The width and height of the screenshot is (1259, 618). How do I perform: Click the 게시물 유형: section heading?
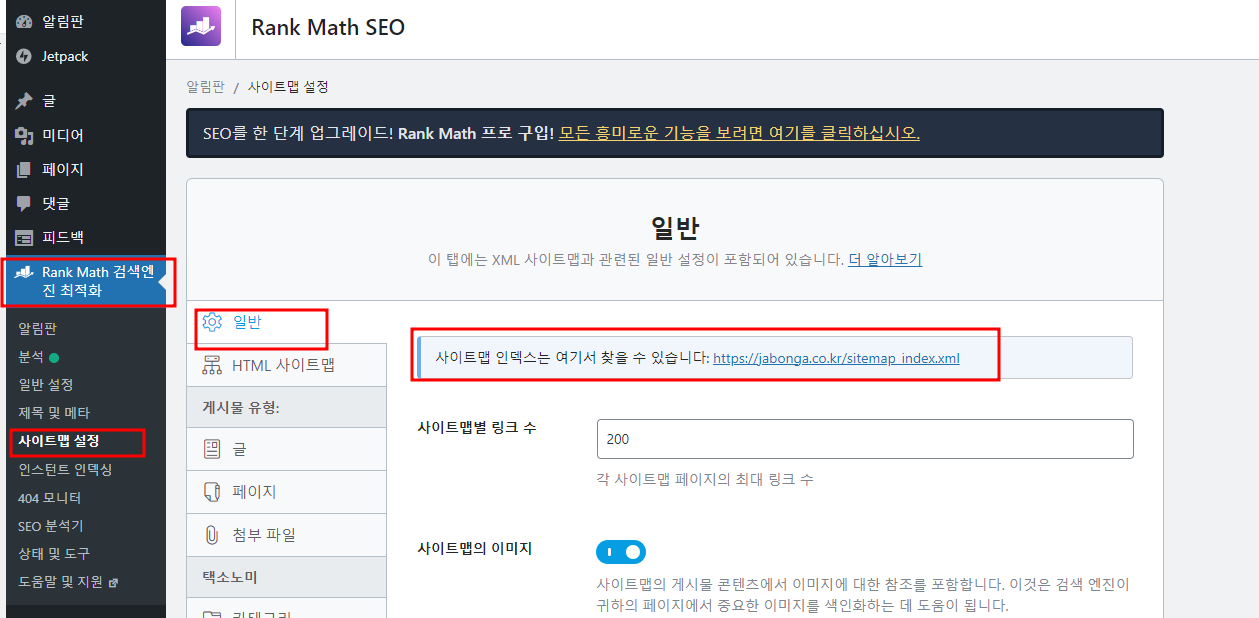[x=241, y=407]
